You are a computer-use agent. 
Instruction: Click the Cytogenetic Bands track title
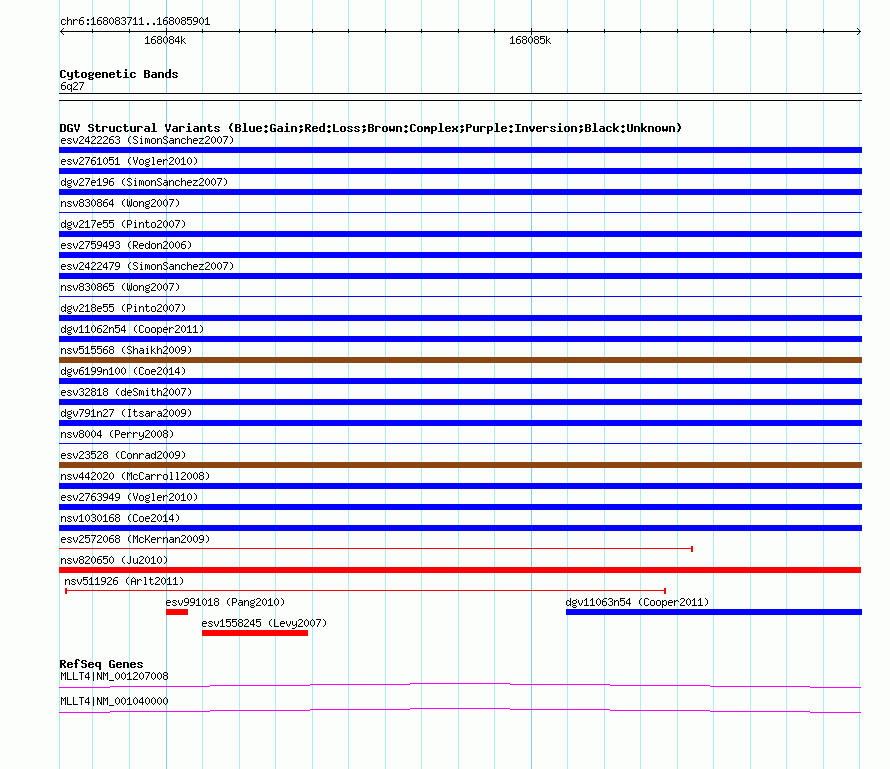(x=119, y=74)
